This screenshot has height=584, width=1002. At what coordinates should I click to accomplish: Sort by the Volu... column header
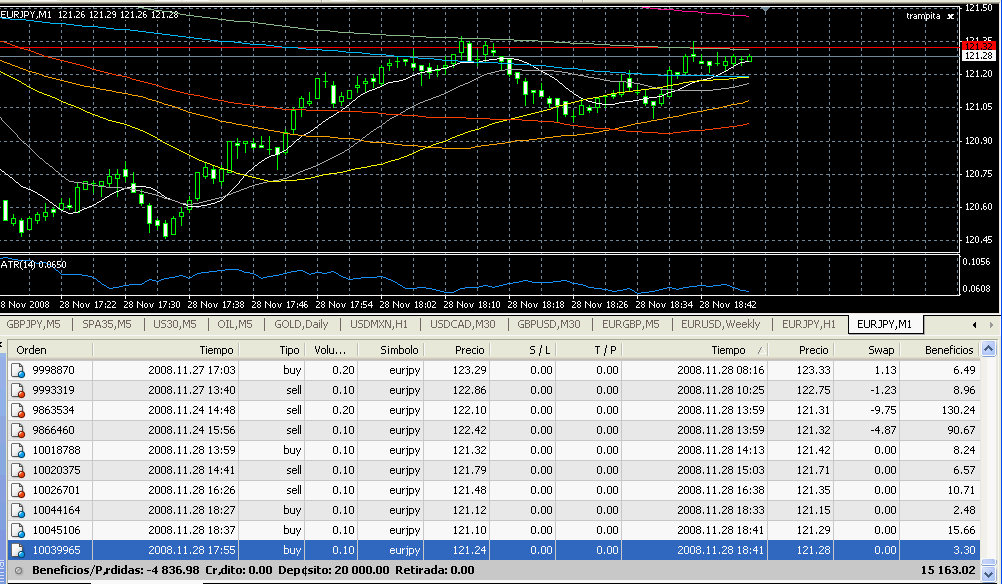pyautogui.click(x=332, y=350)
